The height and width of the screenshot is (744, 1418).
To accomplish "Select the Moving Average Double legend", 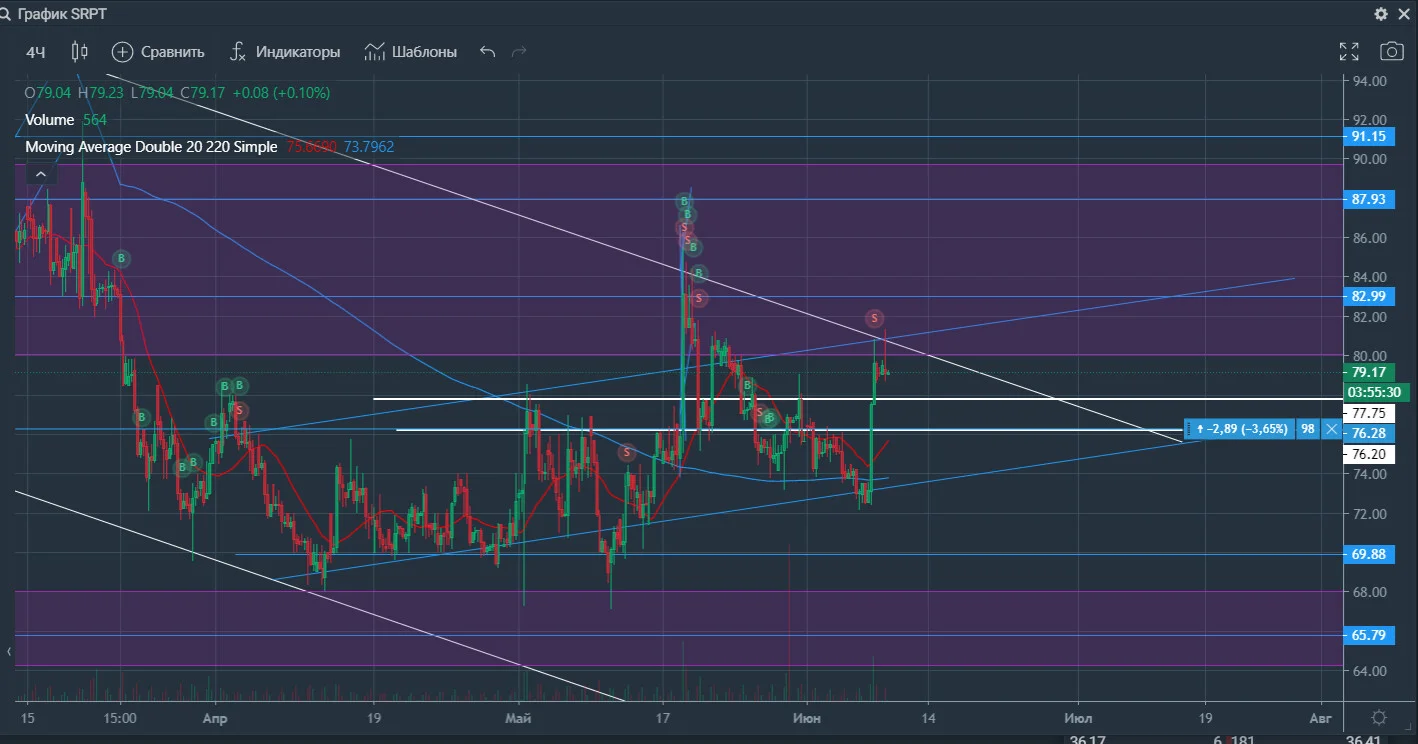I will point(210,147).
